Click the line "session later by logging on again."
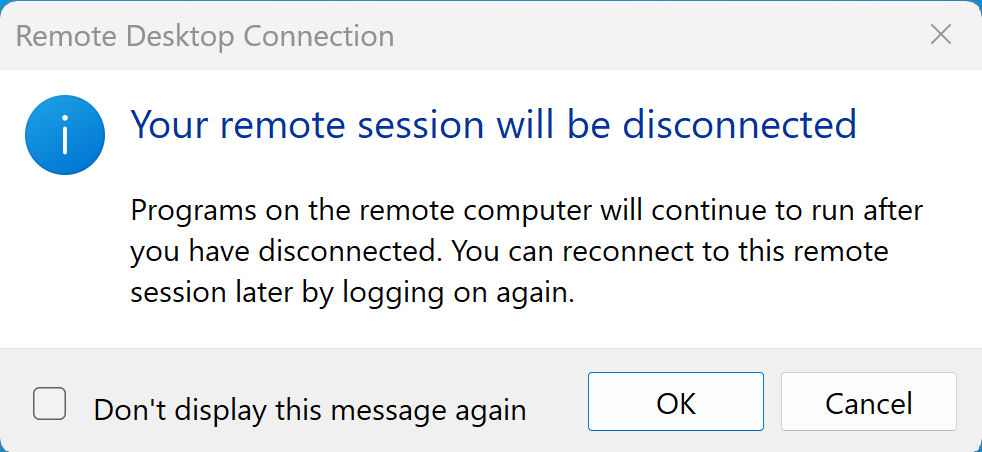Image resolution: width=982 pixels, height=452 pixels. (x=352, y=294)
